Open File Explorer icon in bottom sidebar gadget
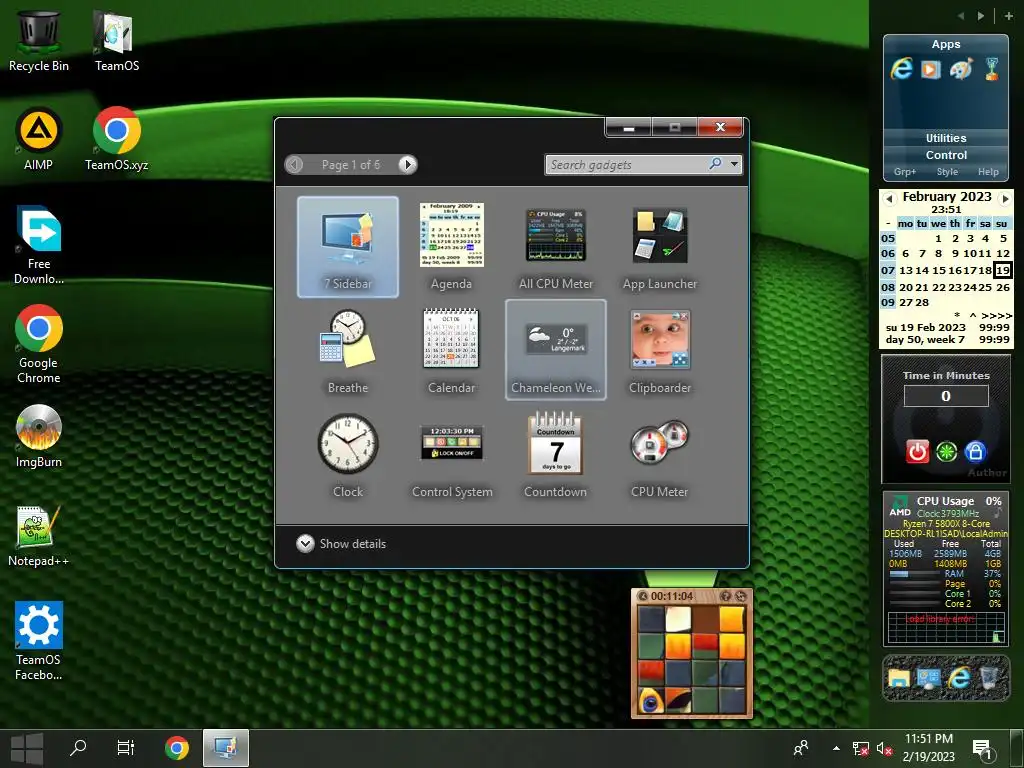The width and height of the screenshot is (1024, 768). (x=899, y=679)
